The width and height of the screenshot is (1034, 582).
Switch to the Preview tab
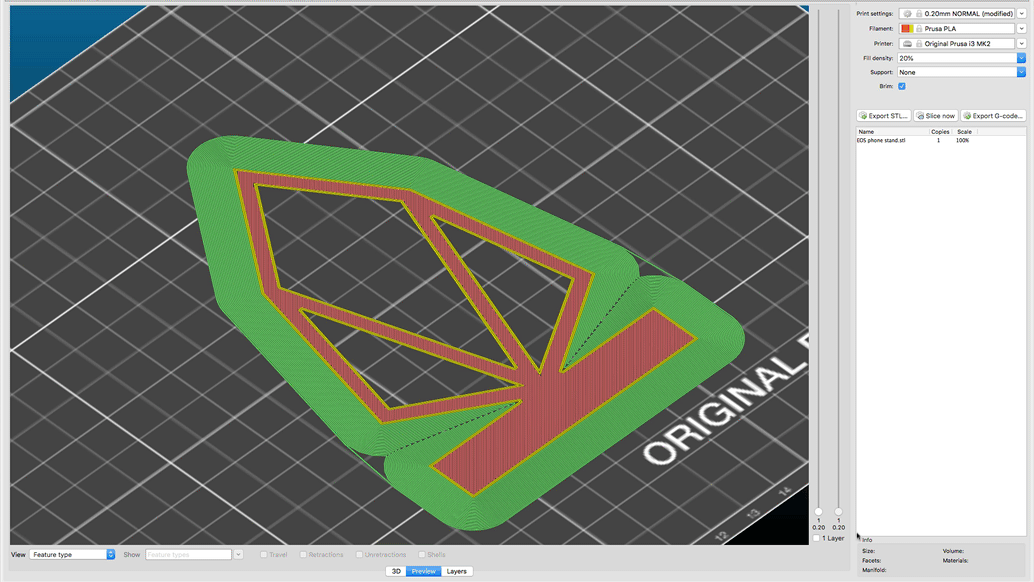[423, 571]
